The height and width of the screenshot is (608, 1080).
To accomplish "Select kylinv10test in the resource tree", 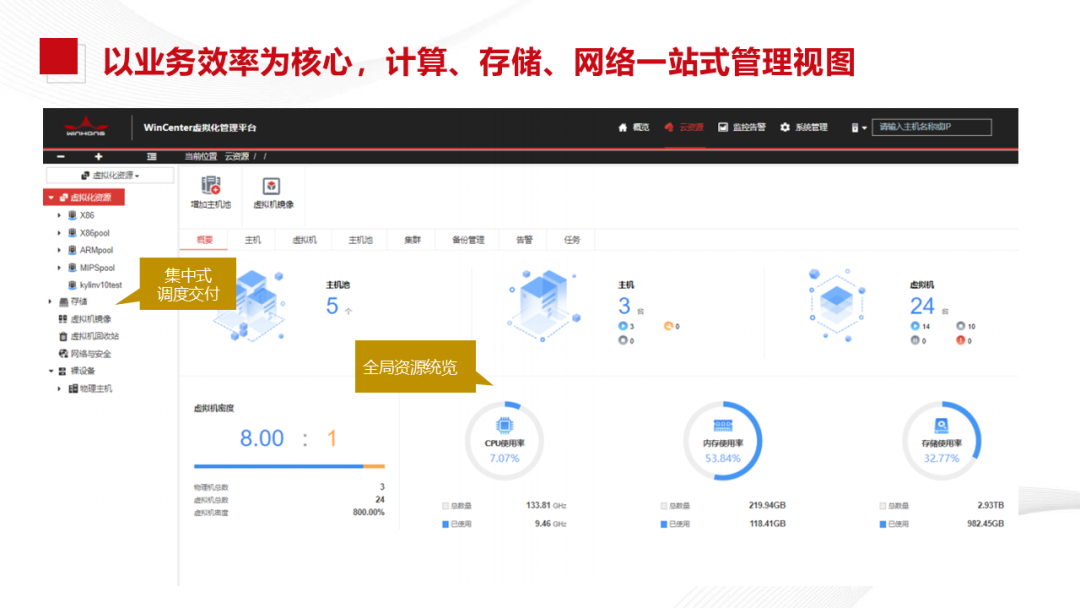I will 101,285.
